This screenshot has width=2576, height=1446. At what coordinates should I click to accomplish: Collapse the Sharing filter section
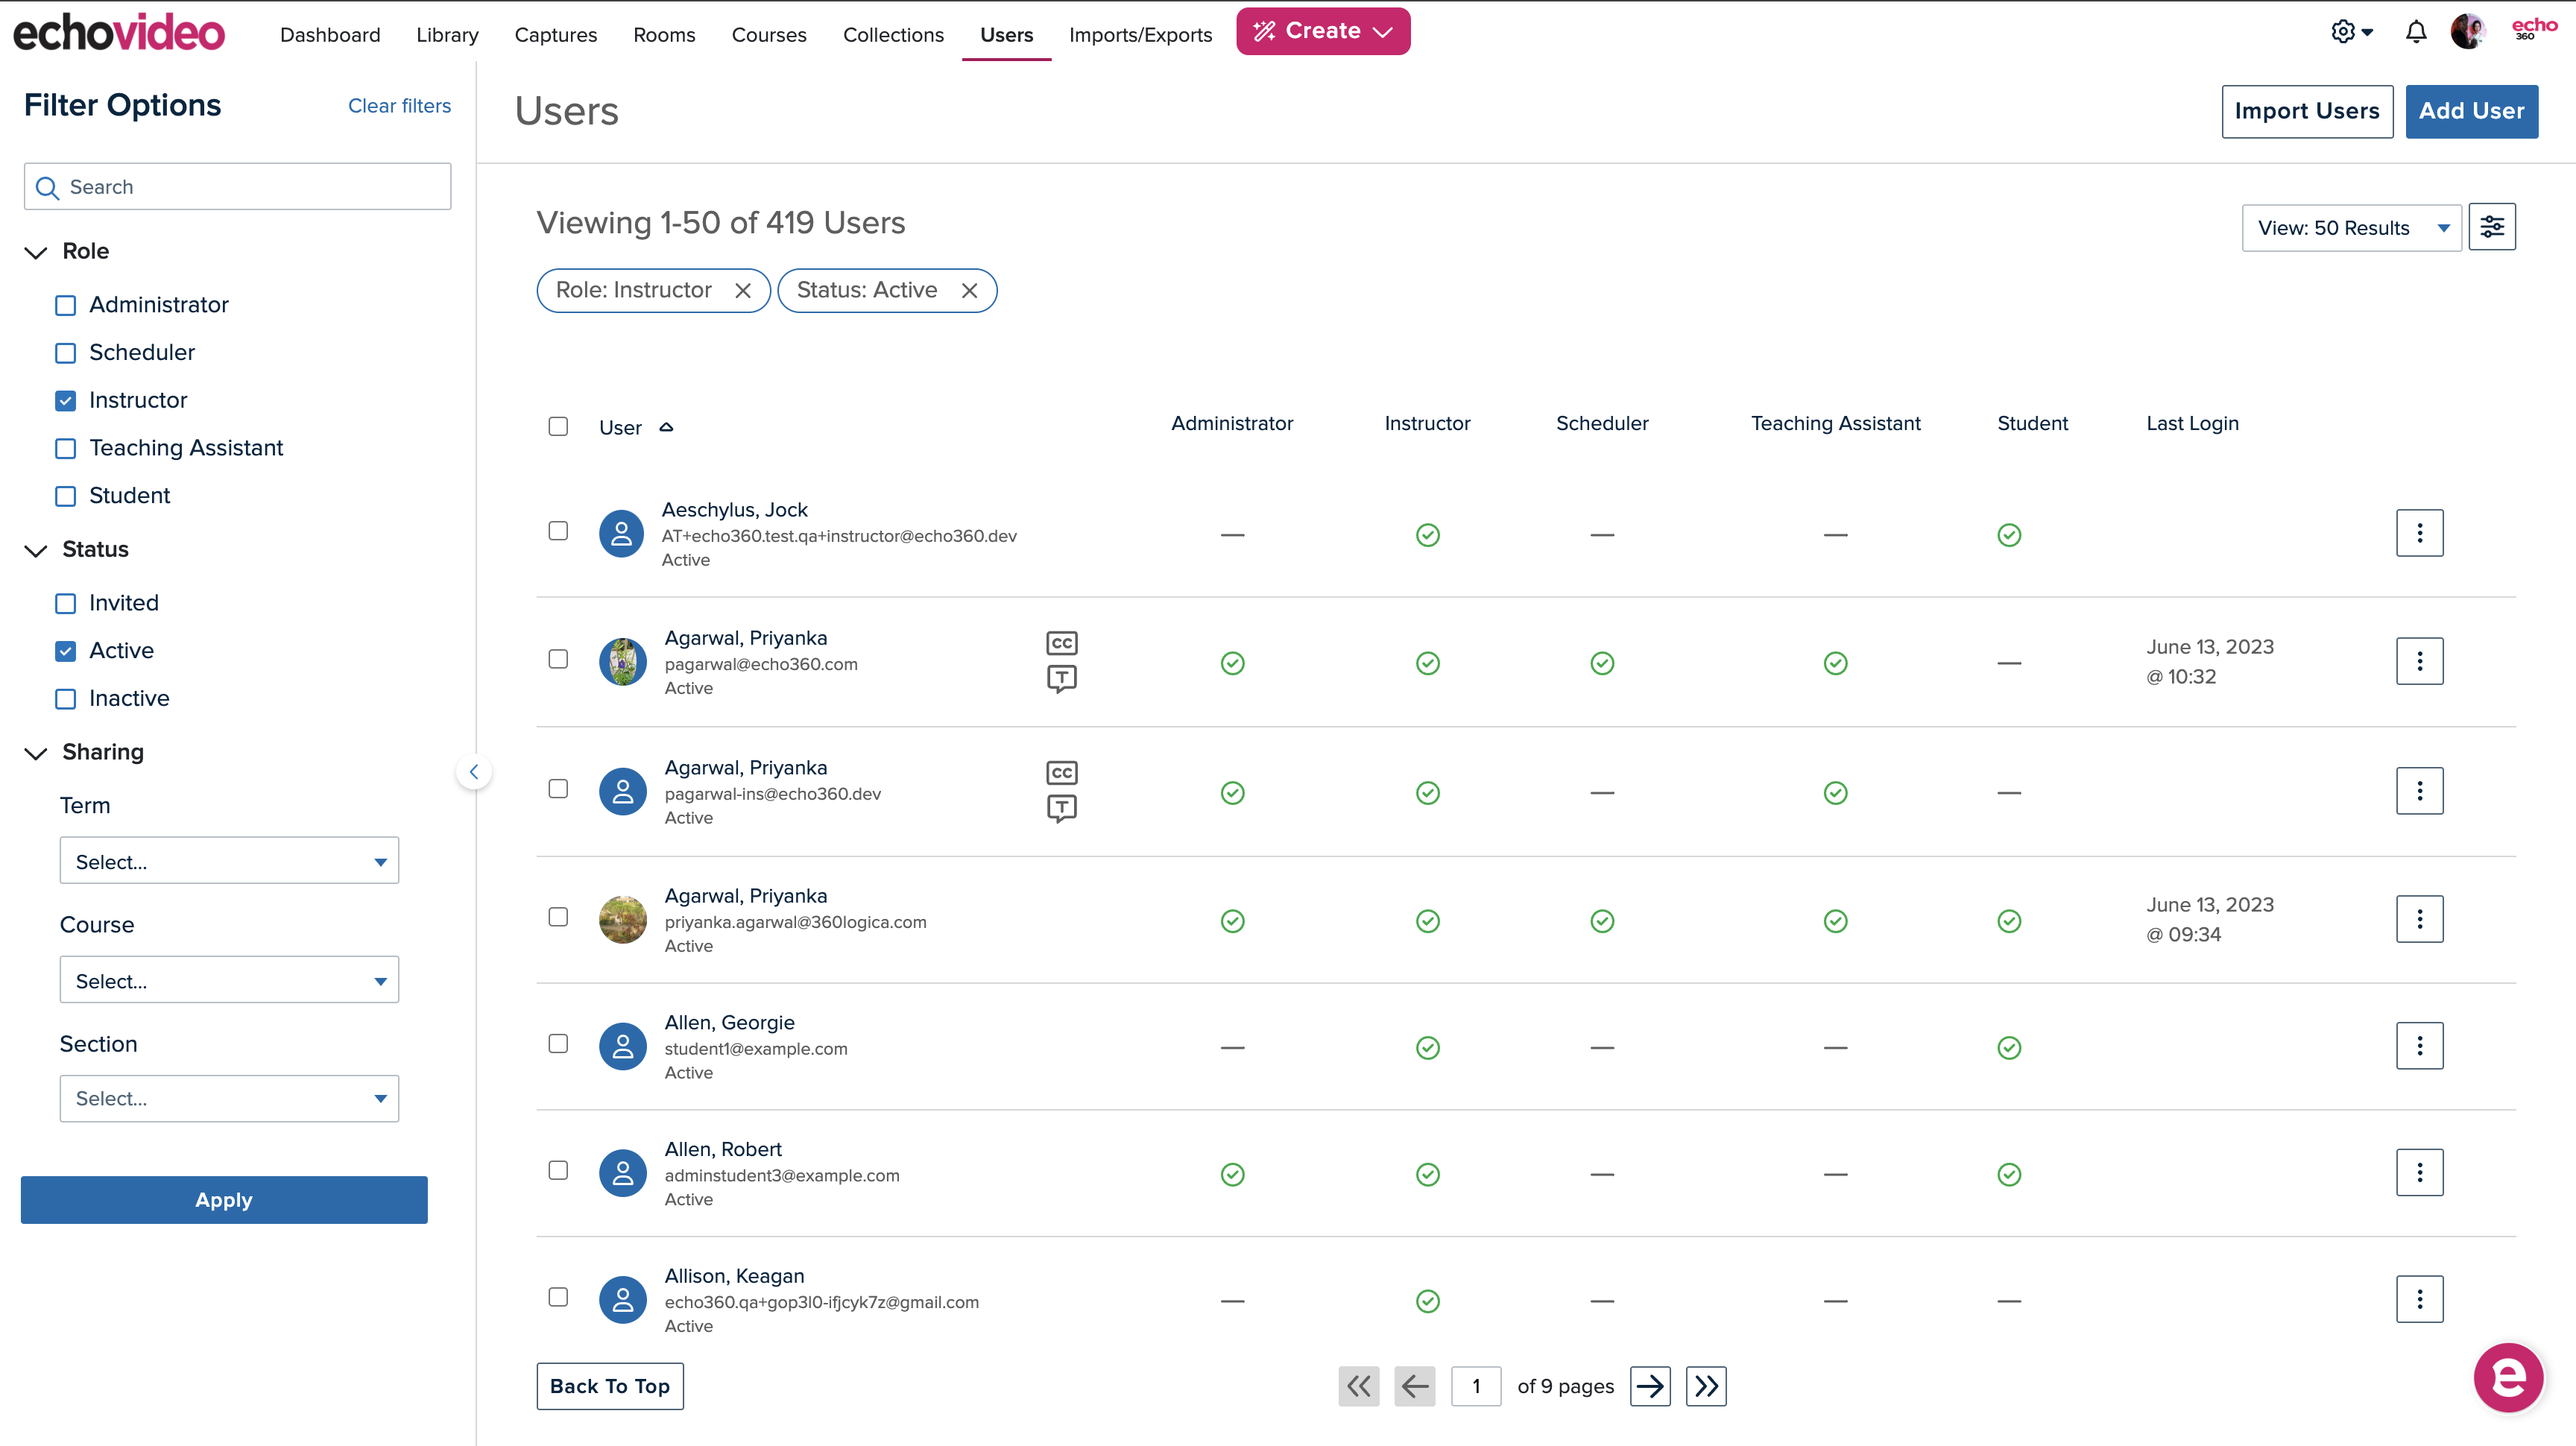coord(36,753)
